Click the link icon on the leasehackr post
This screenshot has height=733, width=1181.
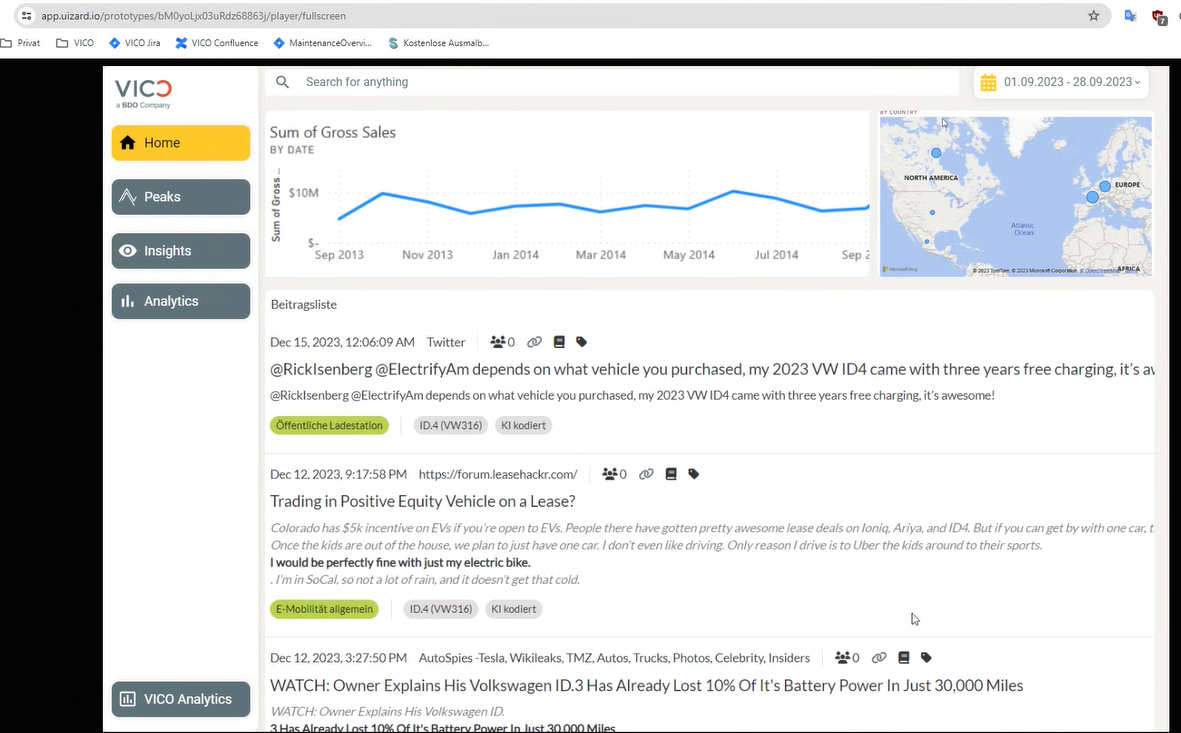tap(646, 474)
